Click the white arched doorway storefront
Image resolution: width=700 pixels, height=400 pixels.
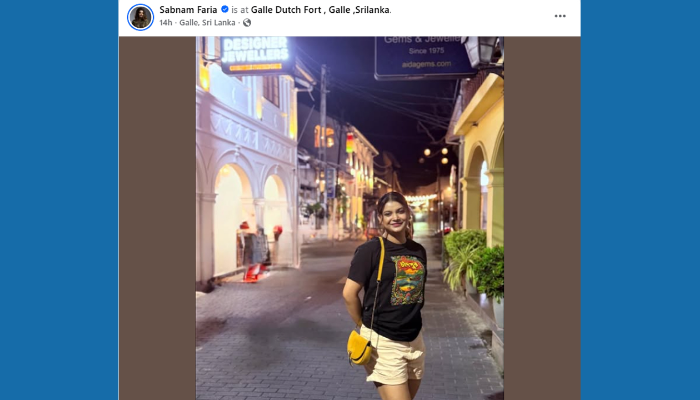coord(233,219)
